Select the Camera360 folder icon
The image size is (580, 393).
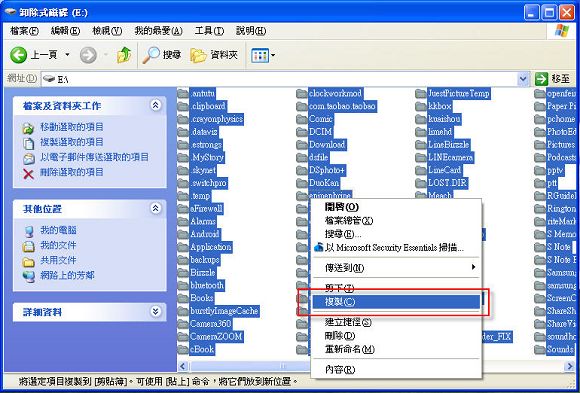[183, 324]
